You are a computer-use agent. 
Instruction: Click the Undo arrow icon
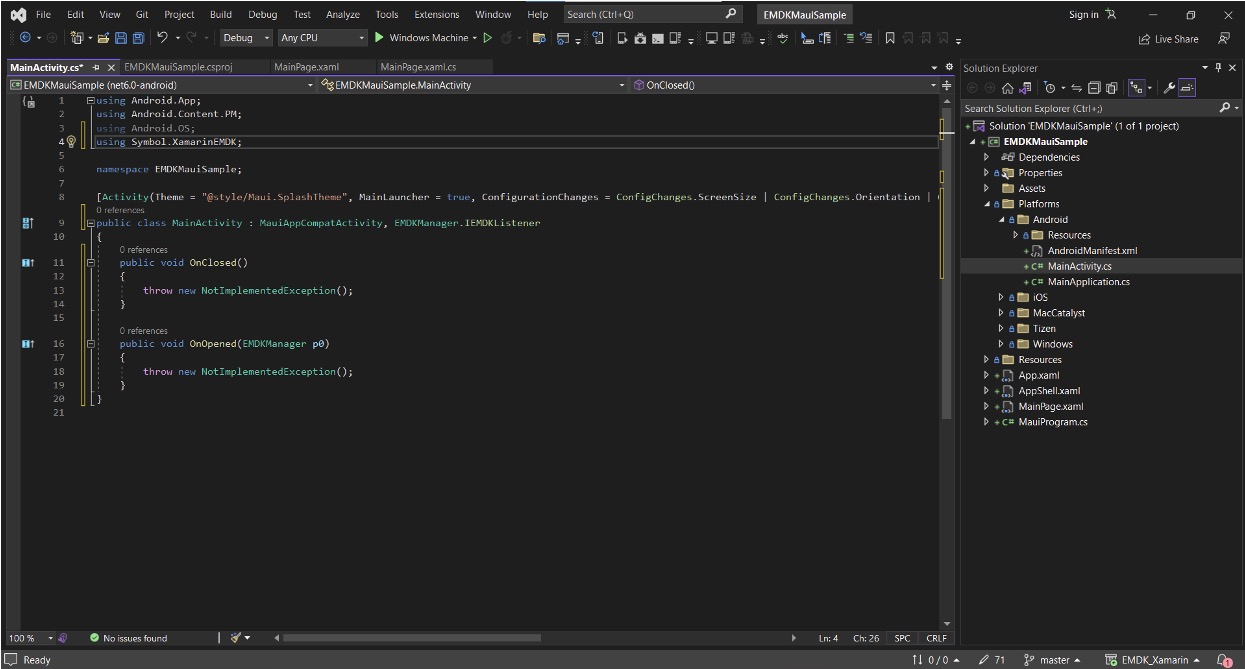162,38
